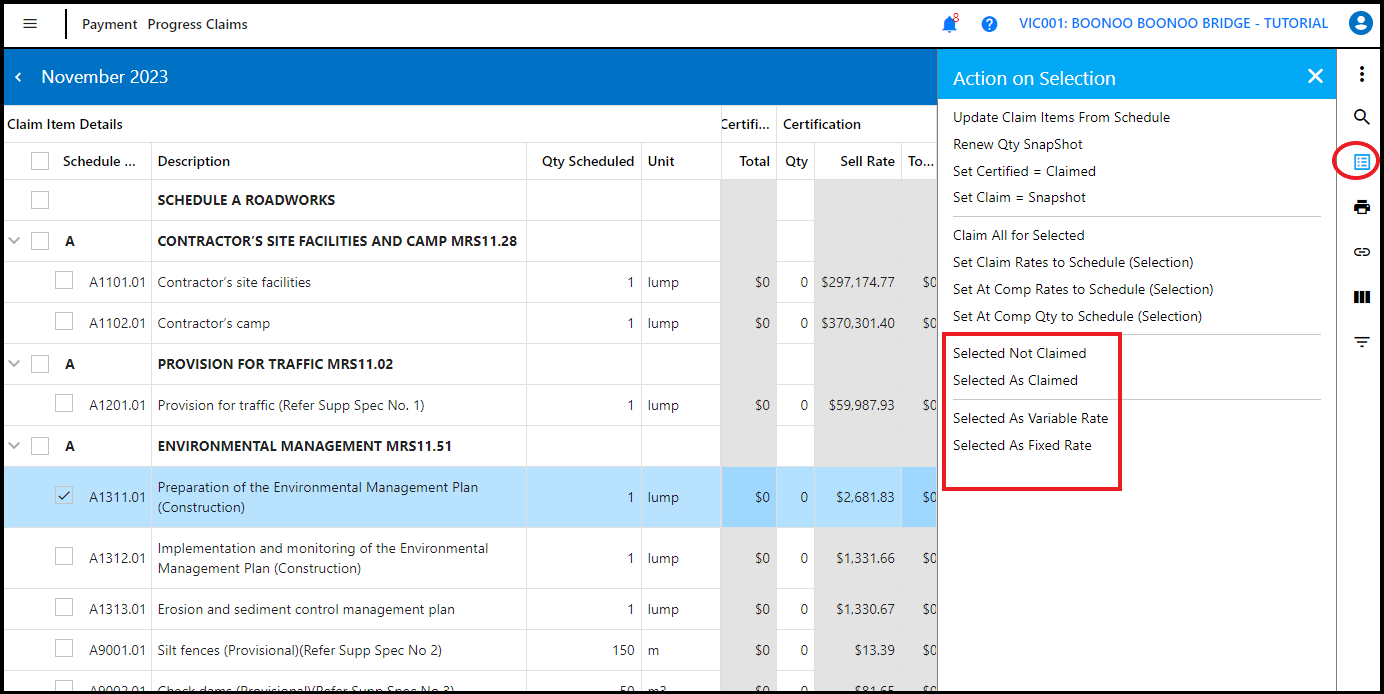Choose Selected Not Claimed
Image resolution: width=1384 pixels, height=694 pixels.
[x=1019, y=353]
